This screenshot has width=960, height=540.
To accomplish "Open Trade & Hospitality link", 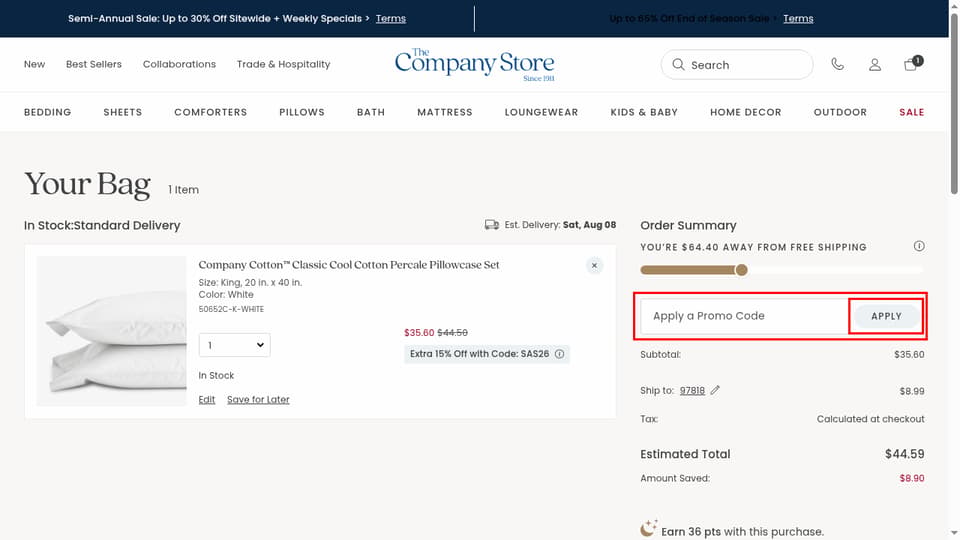I will click(283, 64).
